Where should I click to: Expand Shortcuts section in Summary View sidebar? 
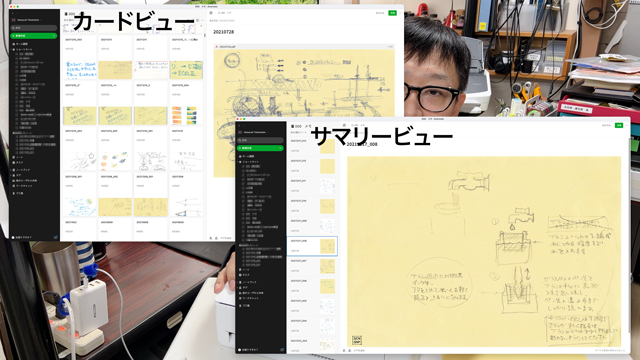238,162
